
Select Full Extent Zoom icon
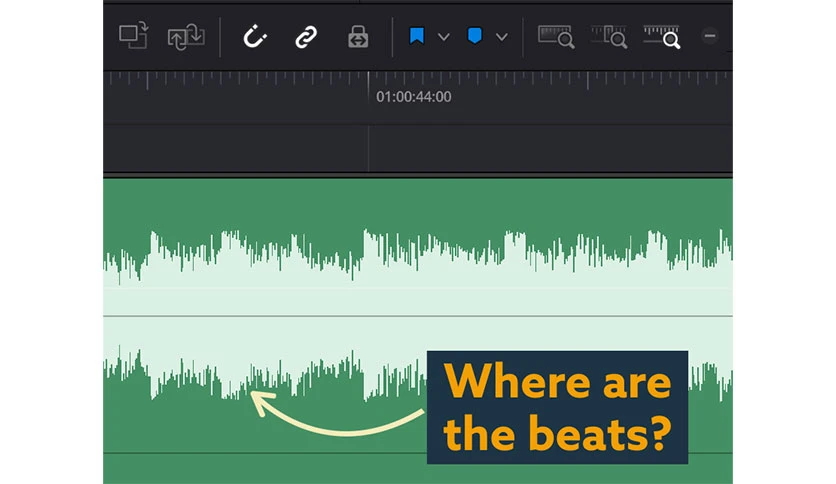556,36
